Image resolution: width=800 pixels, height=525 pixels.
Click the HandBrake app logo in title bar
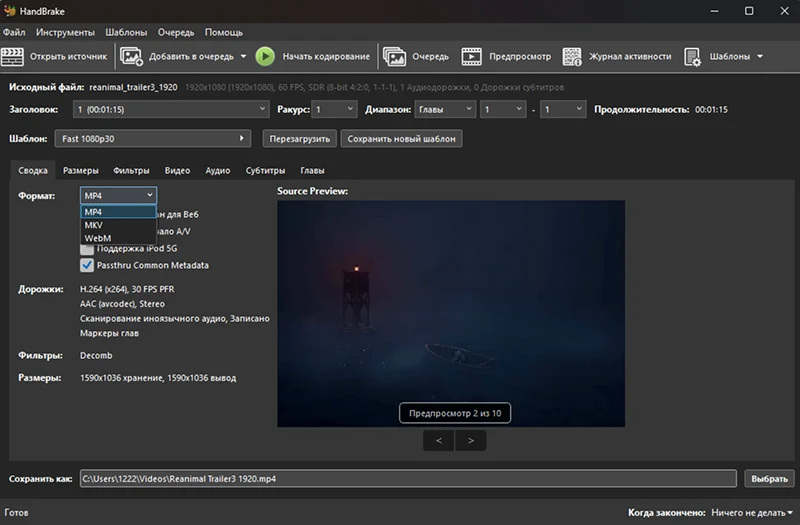point(10,11)
